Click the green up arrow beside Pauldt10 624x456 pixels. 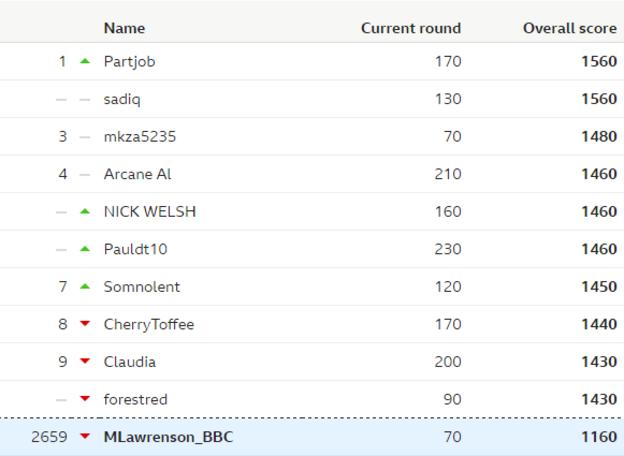point(85,249)
